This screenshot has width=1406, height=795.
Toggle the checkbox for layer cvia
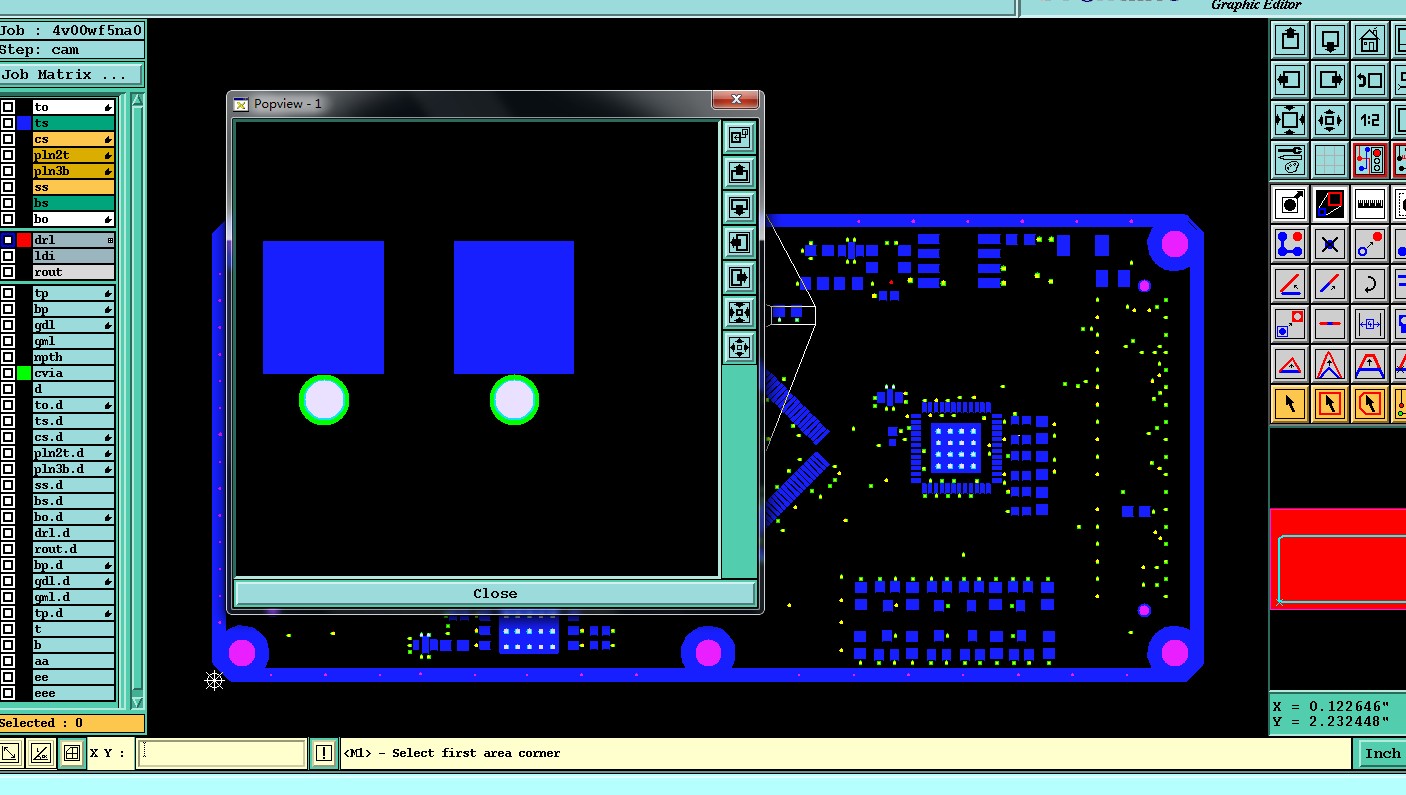pos(8,373)
